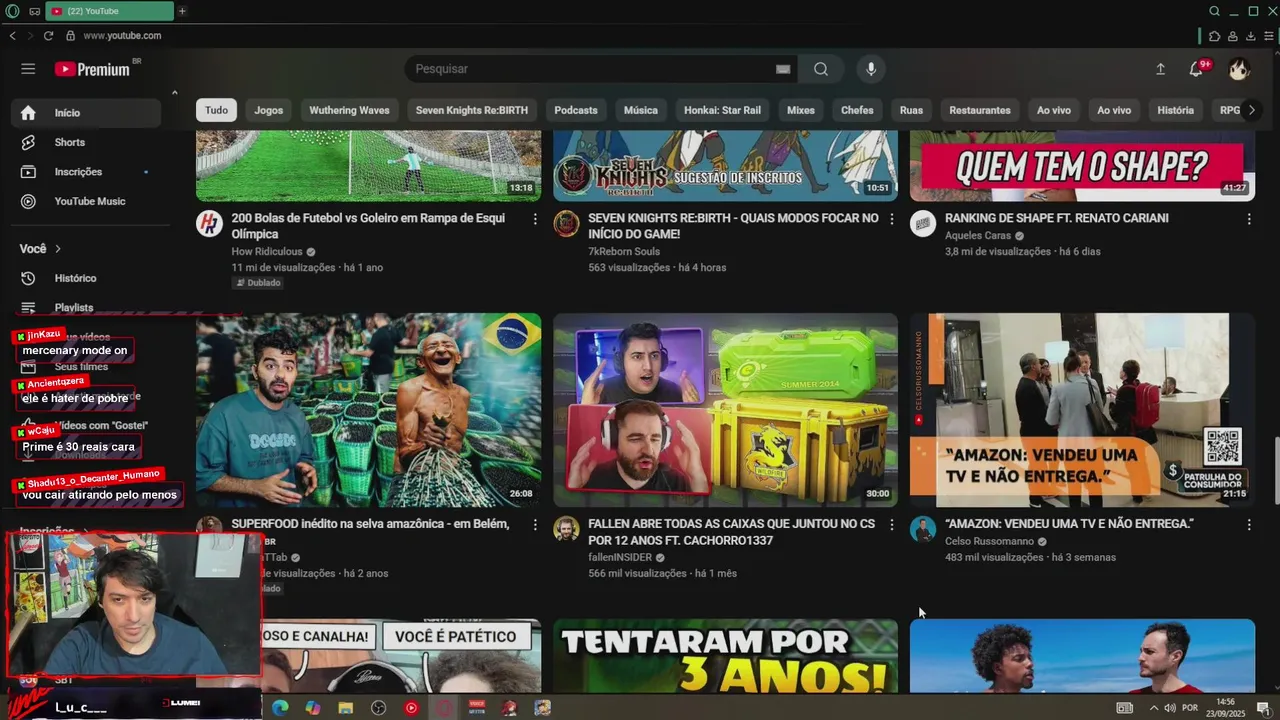1280x720 pixels.
Task: Select the Wuthering Waves filter chip
Action: pyautogui.click(x=349, y=110)
